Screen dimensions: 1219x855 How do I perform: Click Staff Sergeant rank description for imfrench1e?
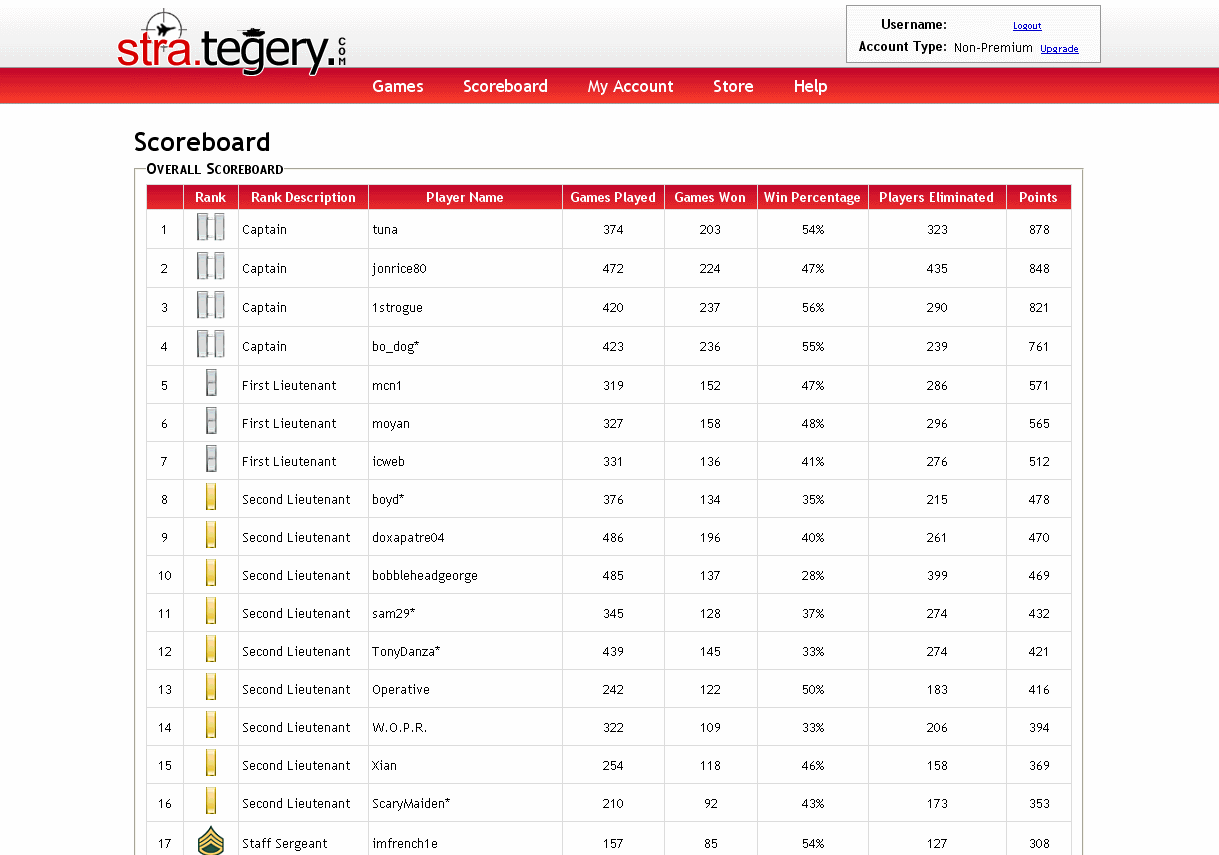point(285,843)
